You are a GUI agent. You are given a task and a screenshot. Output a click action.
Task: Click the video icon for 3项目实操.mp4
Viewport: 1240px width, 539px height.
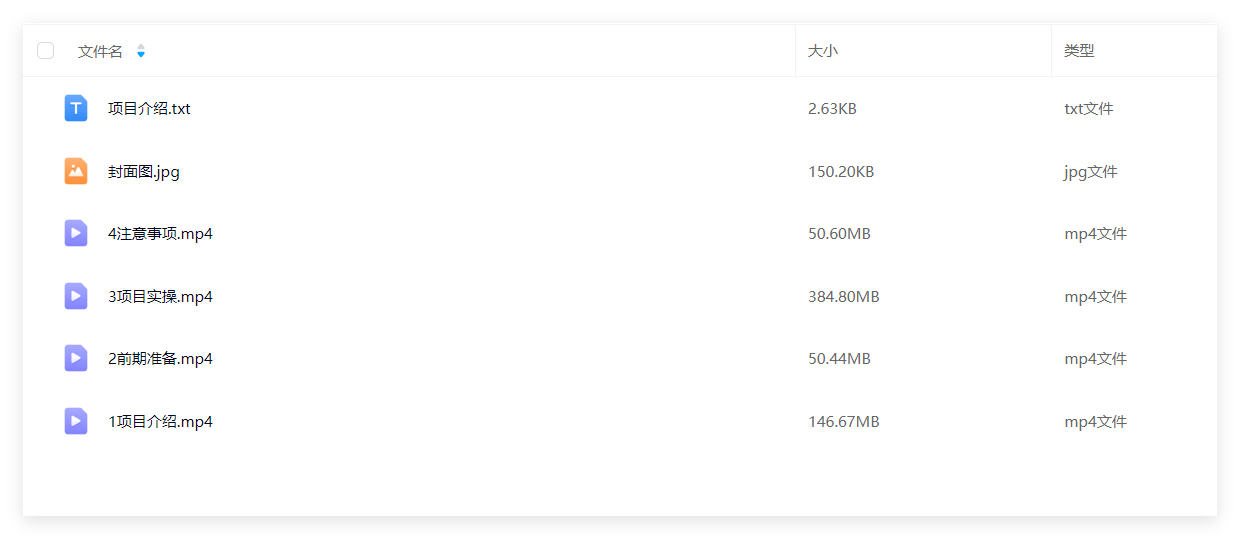click(76, 296)
